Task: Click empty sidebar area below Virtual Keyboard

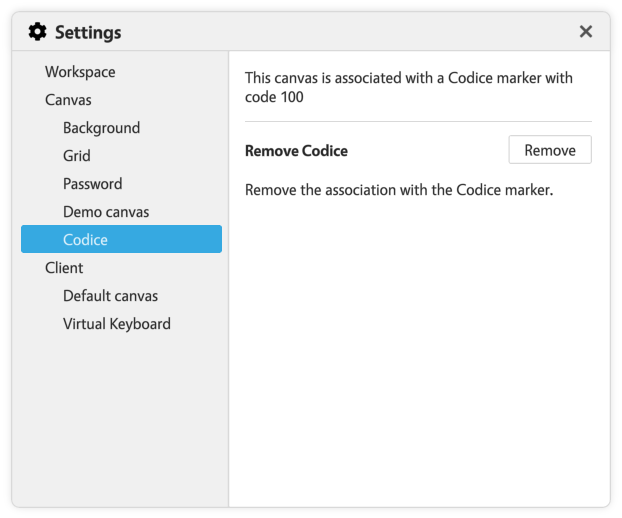Action: pyautogui.click(x=120, y=420)
